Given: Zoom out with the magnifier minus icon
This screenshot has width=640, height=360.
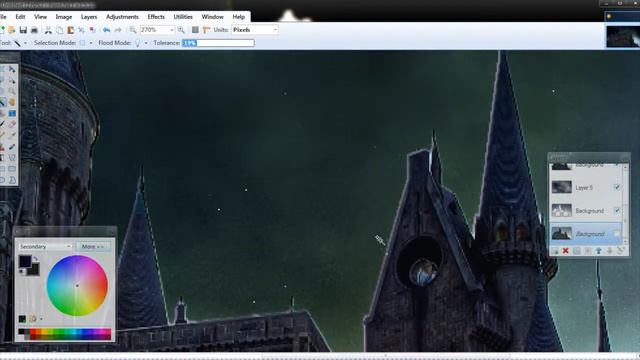Looking at the screenshot, I should (133, 30).
